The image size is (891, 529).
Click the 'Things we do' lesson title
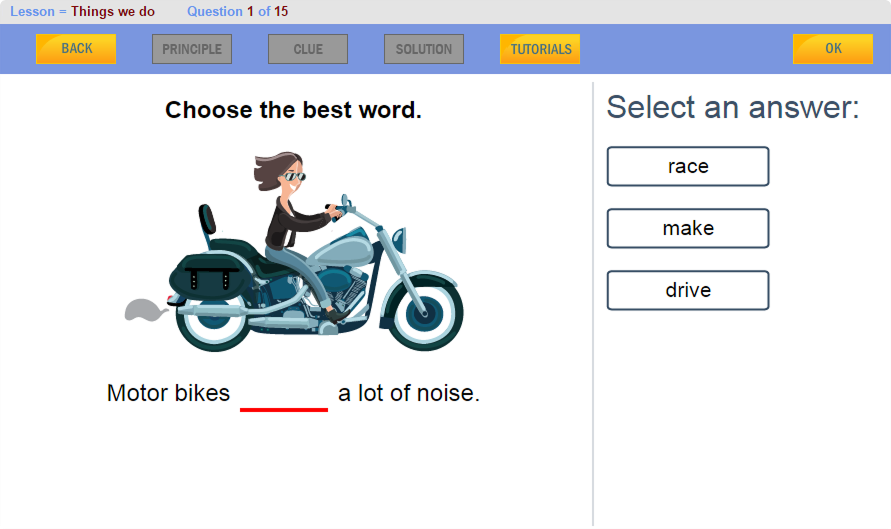(113, 12)
